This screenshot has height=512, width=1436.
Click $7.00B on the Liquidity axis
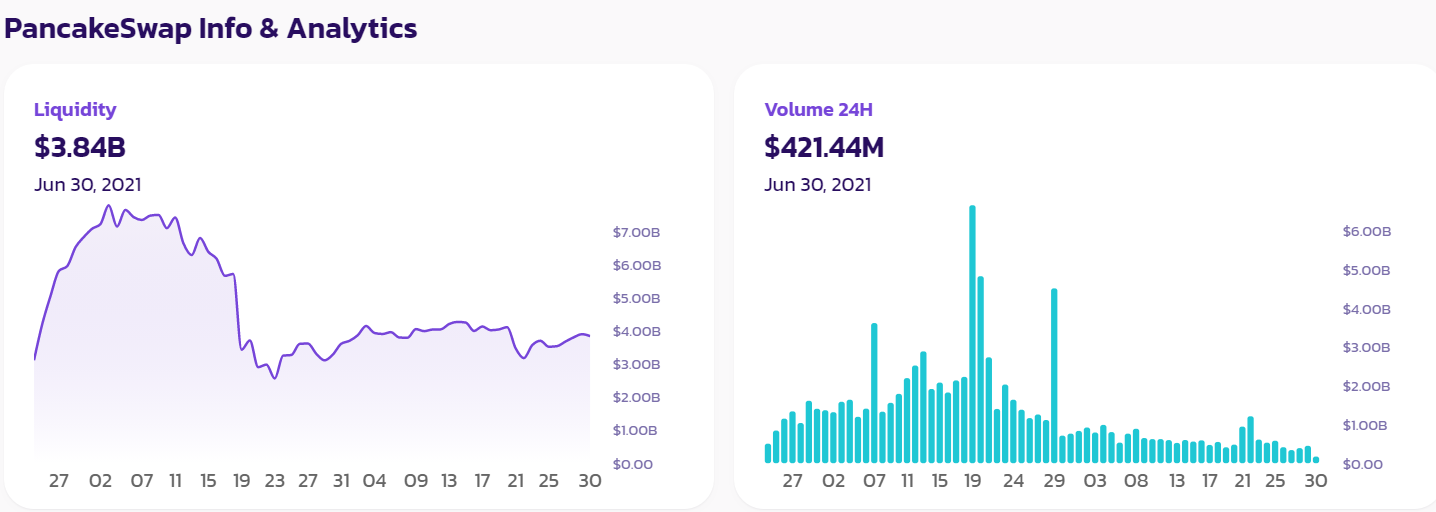[x=637, y=232]
